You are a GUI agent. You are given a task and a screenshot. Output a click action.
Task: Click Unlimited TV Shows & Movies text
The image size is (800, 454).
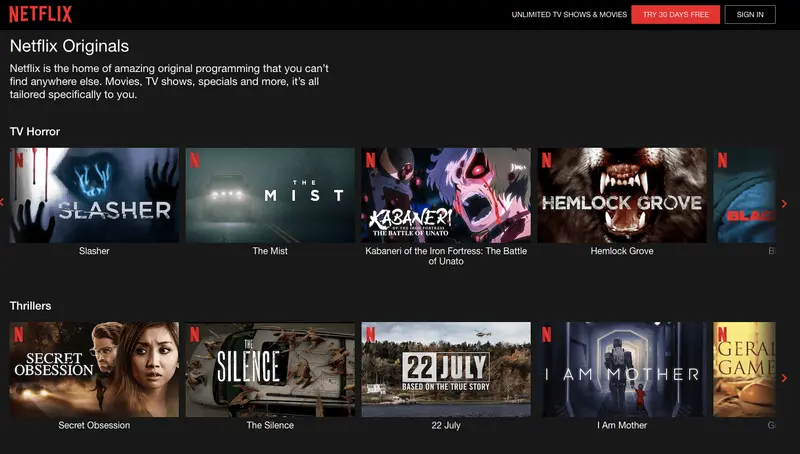click(569, 15)
